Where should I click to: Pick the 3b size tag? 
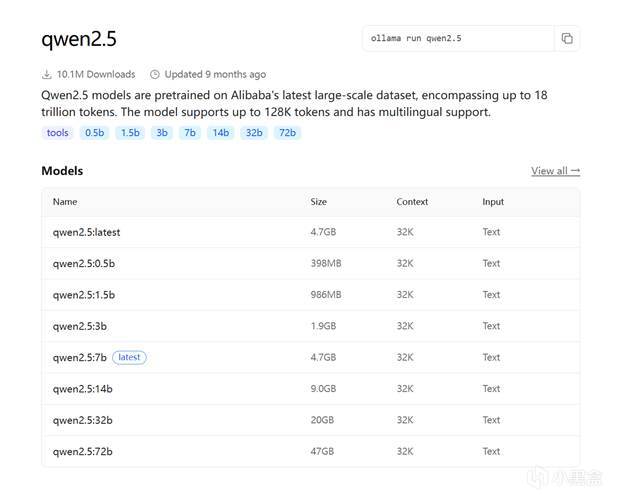[162, 133]
